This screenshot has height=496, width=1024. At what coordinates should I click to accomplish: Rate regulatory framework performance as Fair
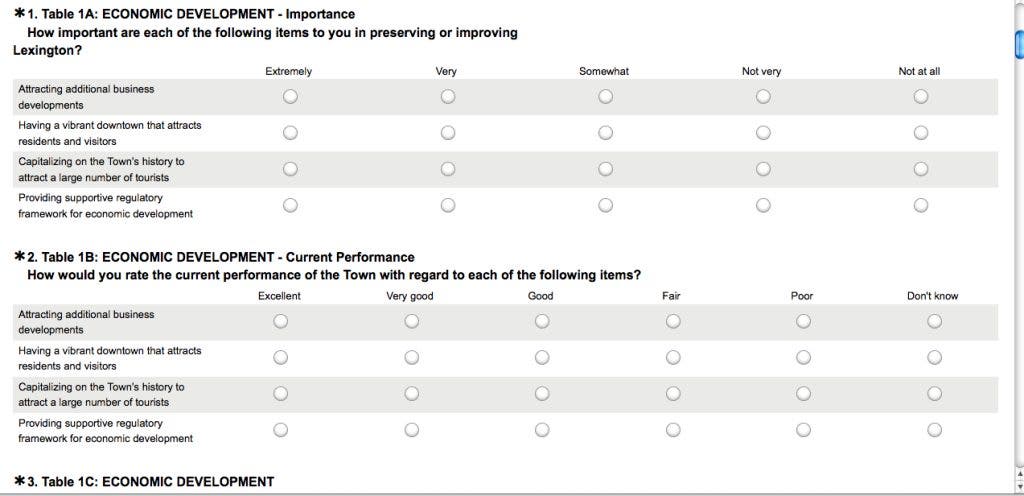coord(673,430)
